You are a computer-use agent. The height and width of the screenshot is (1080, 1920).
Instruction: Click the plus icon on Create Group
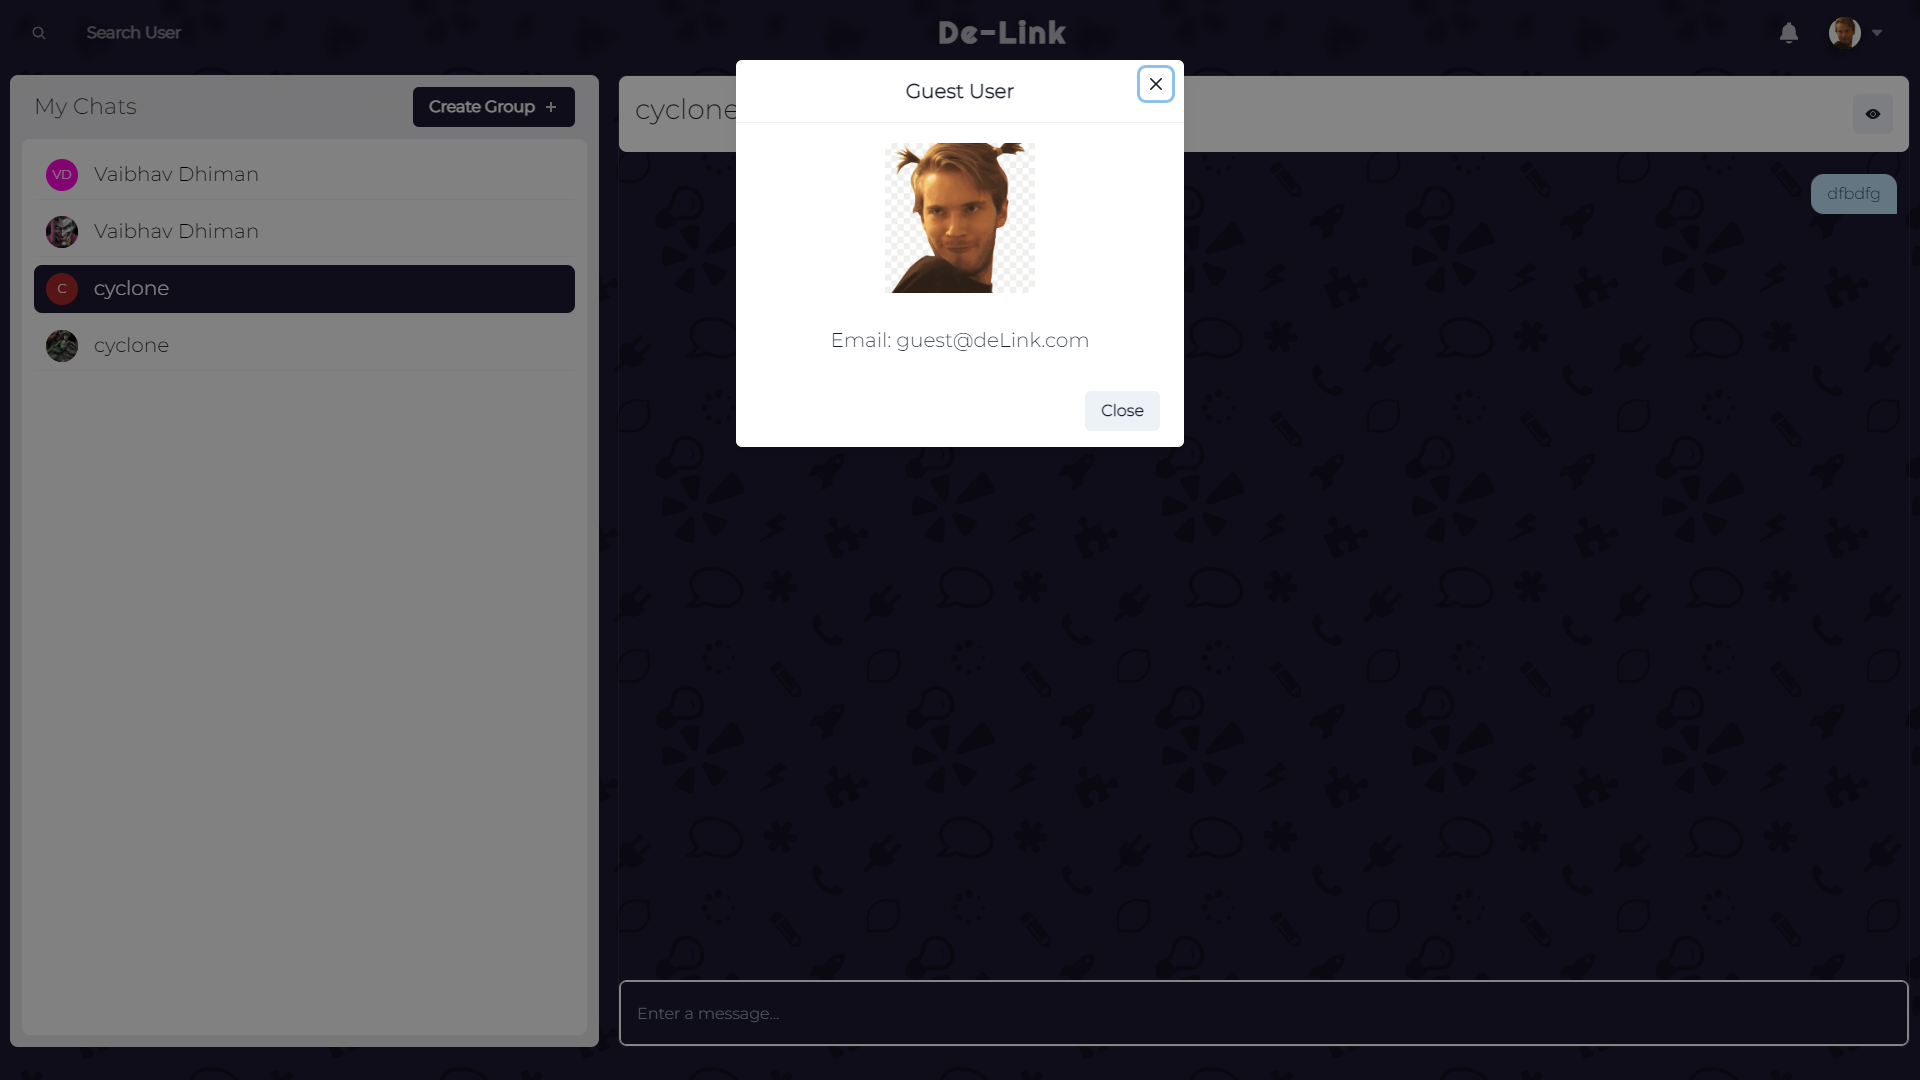(551, 107)
